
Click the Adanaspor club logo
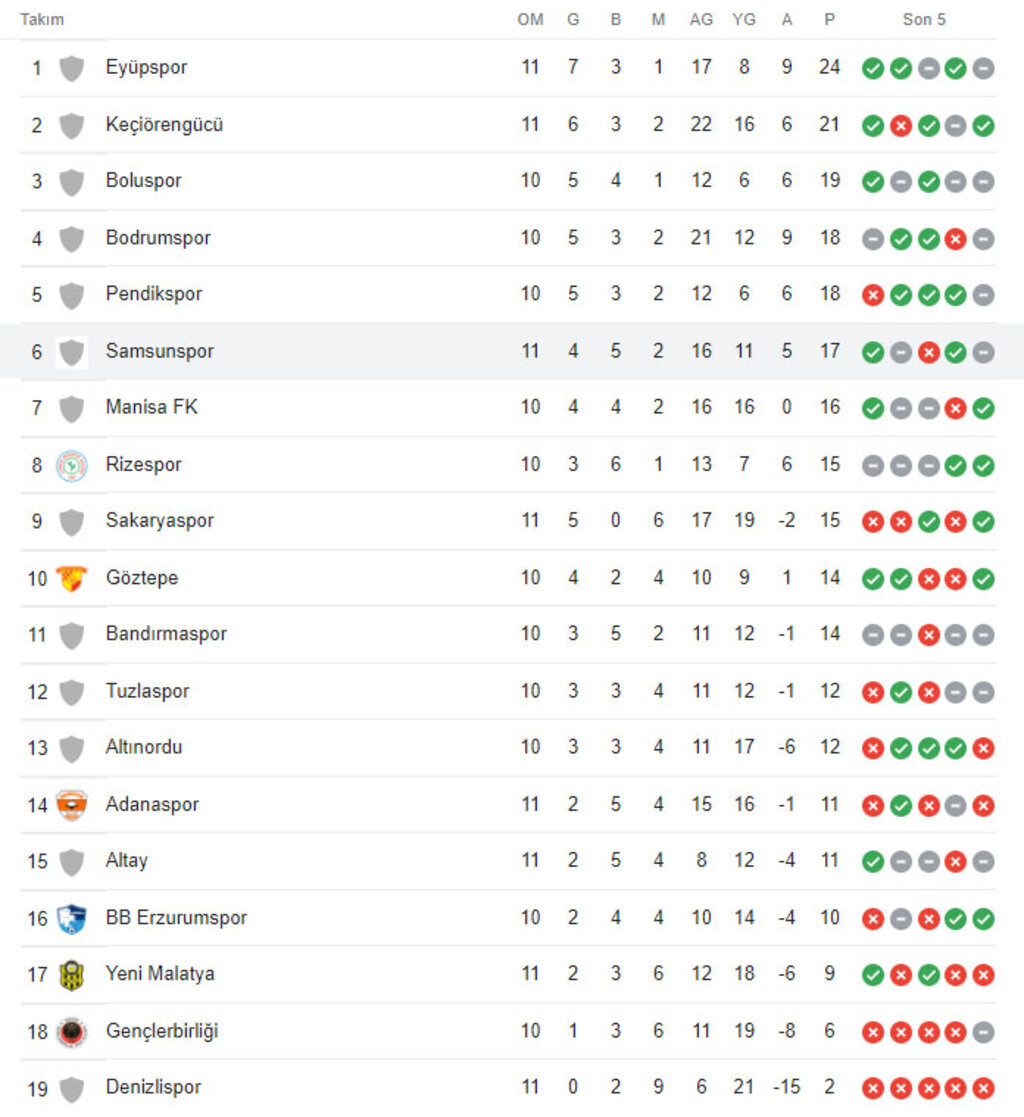[71, 805]
